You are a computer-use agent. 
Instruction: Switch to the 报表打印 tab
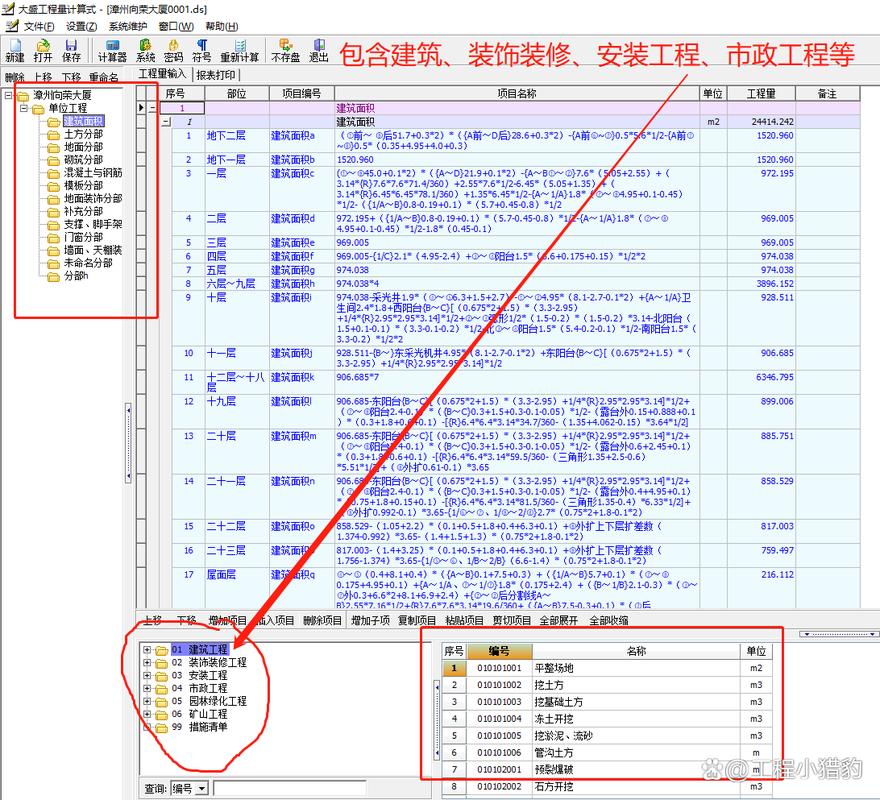click(216, 74)
